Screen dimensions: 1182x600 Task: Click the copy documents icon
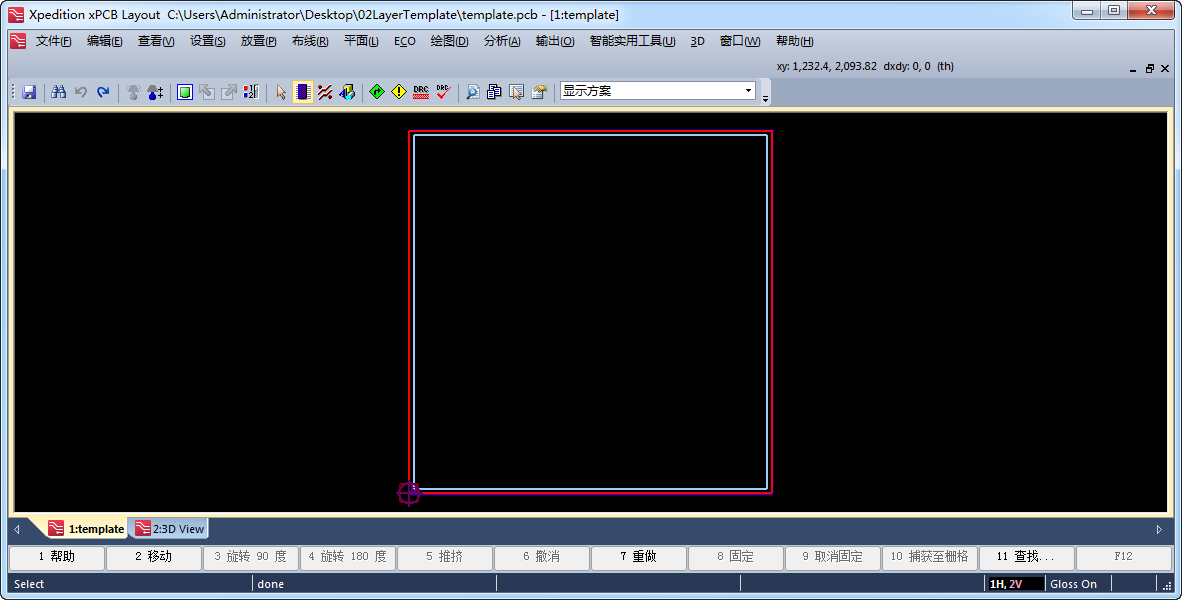point(495,92)
